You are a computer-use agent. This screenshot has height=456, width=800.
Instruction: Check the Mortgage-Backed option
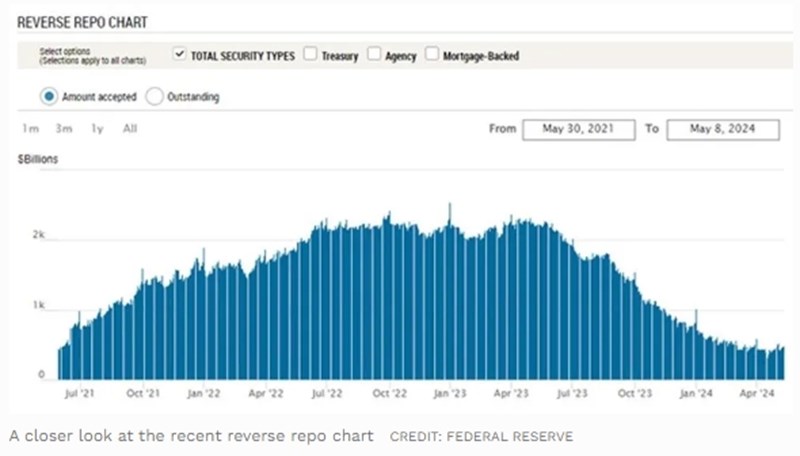tap(434, 56)
